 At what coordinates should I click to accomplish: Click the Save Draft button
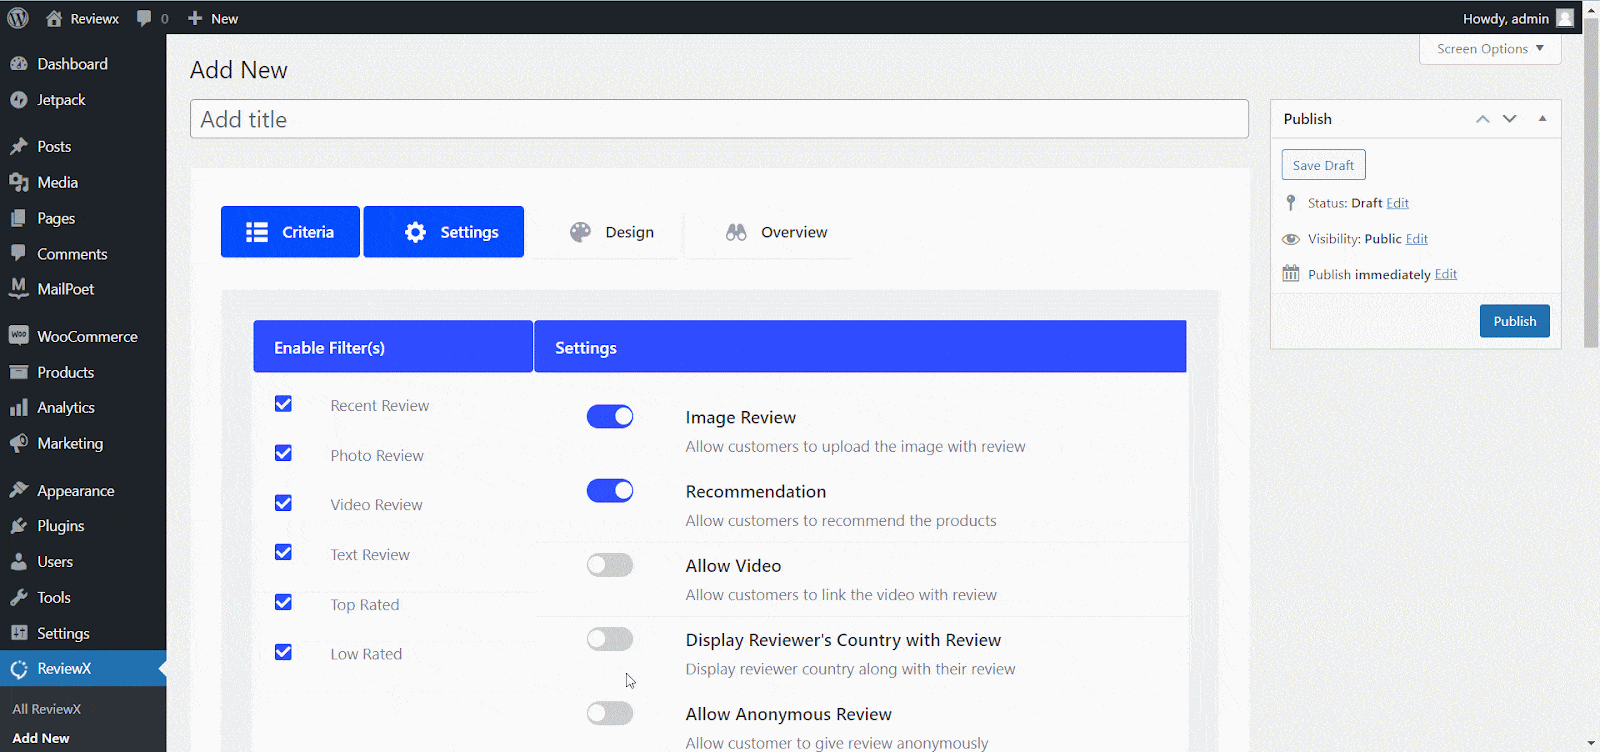(1323, 165)
